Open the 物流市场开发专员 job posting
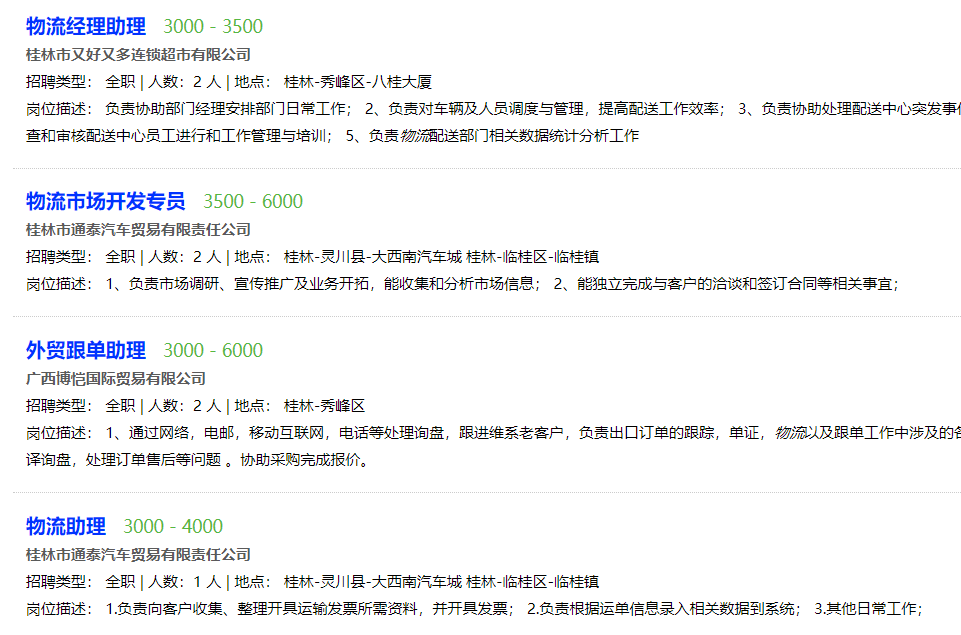Screen dimensions: 961x635 click(x=105, y=201)
